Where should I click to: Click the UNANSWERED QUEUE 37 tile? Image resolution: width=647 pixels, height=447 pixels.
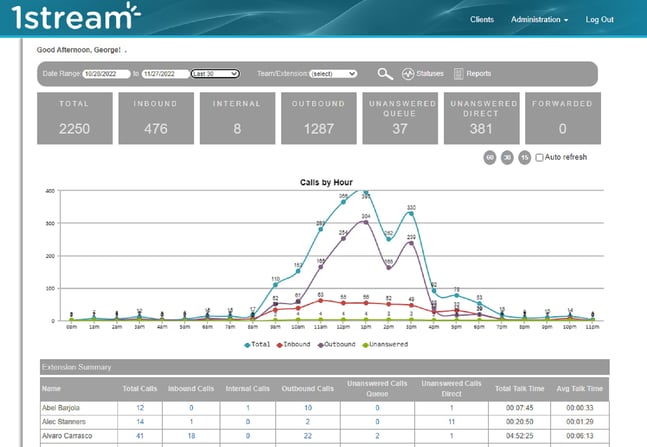click(x=400, y=118)
